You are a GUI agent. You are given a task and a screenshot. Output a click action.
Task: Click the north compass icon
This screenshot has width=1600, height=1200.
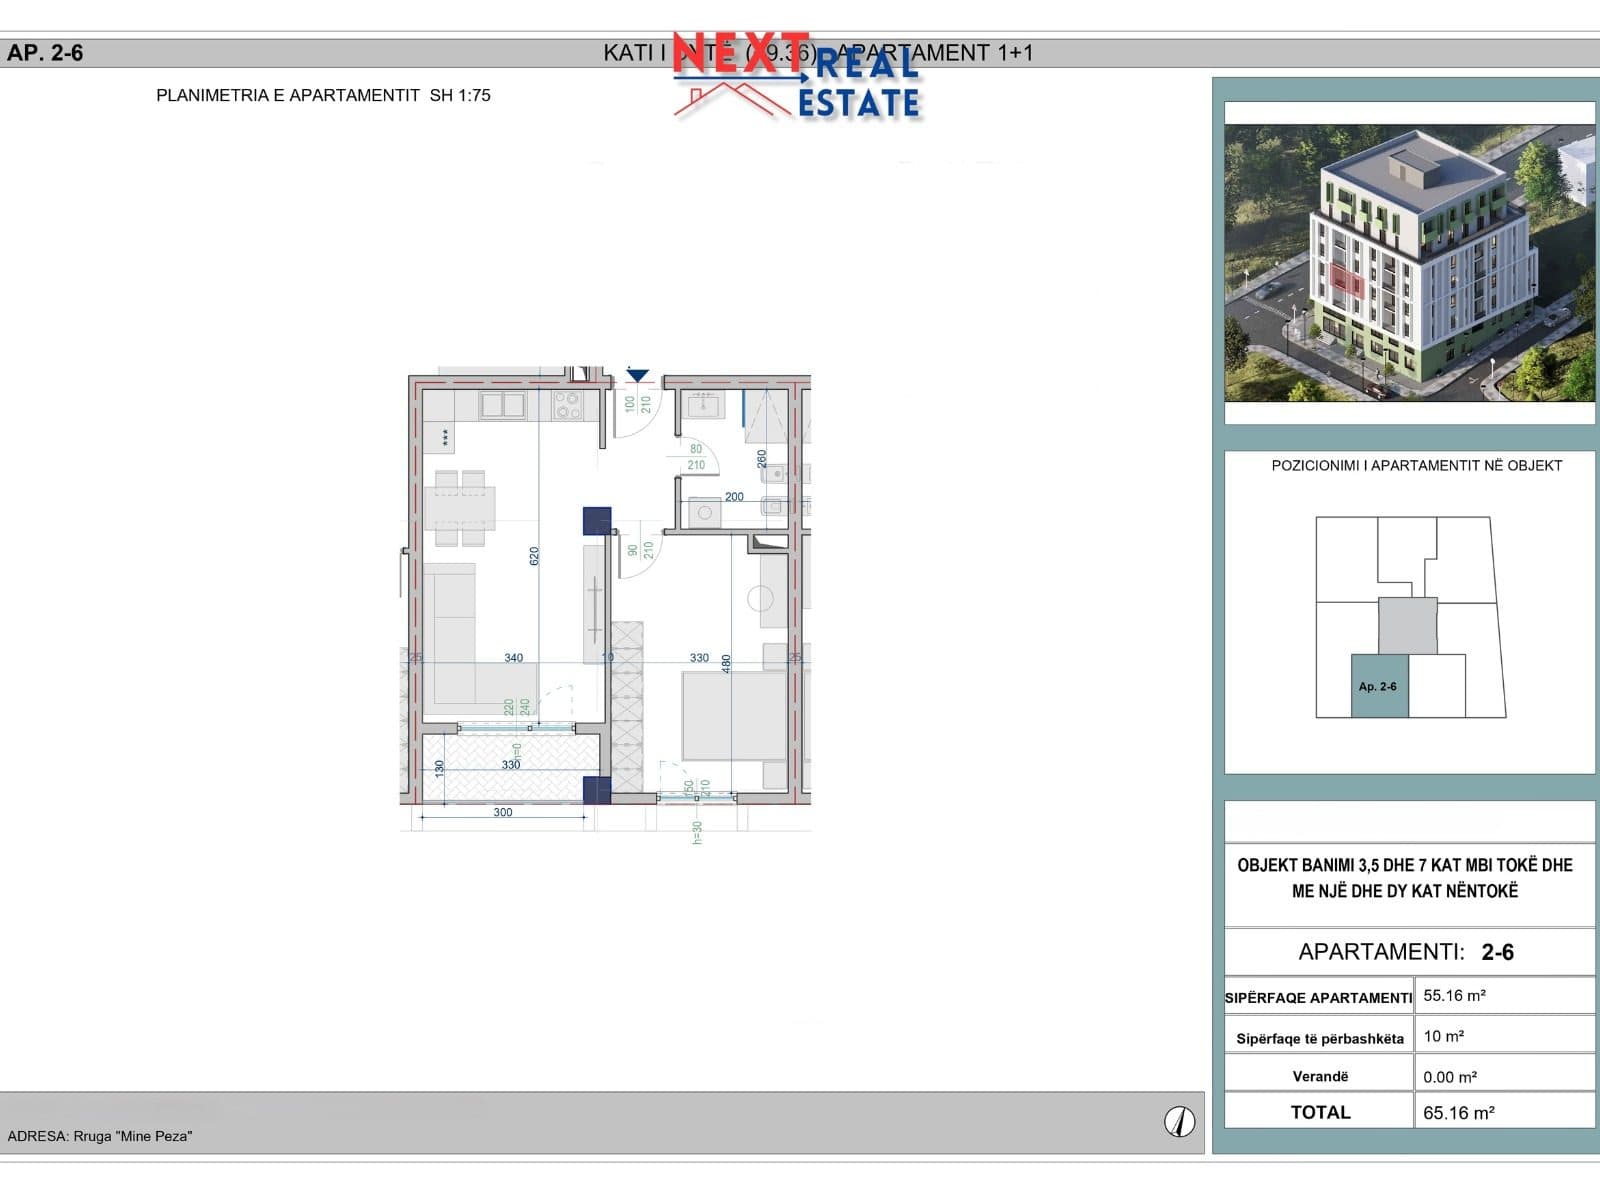1180,1122
